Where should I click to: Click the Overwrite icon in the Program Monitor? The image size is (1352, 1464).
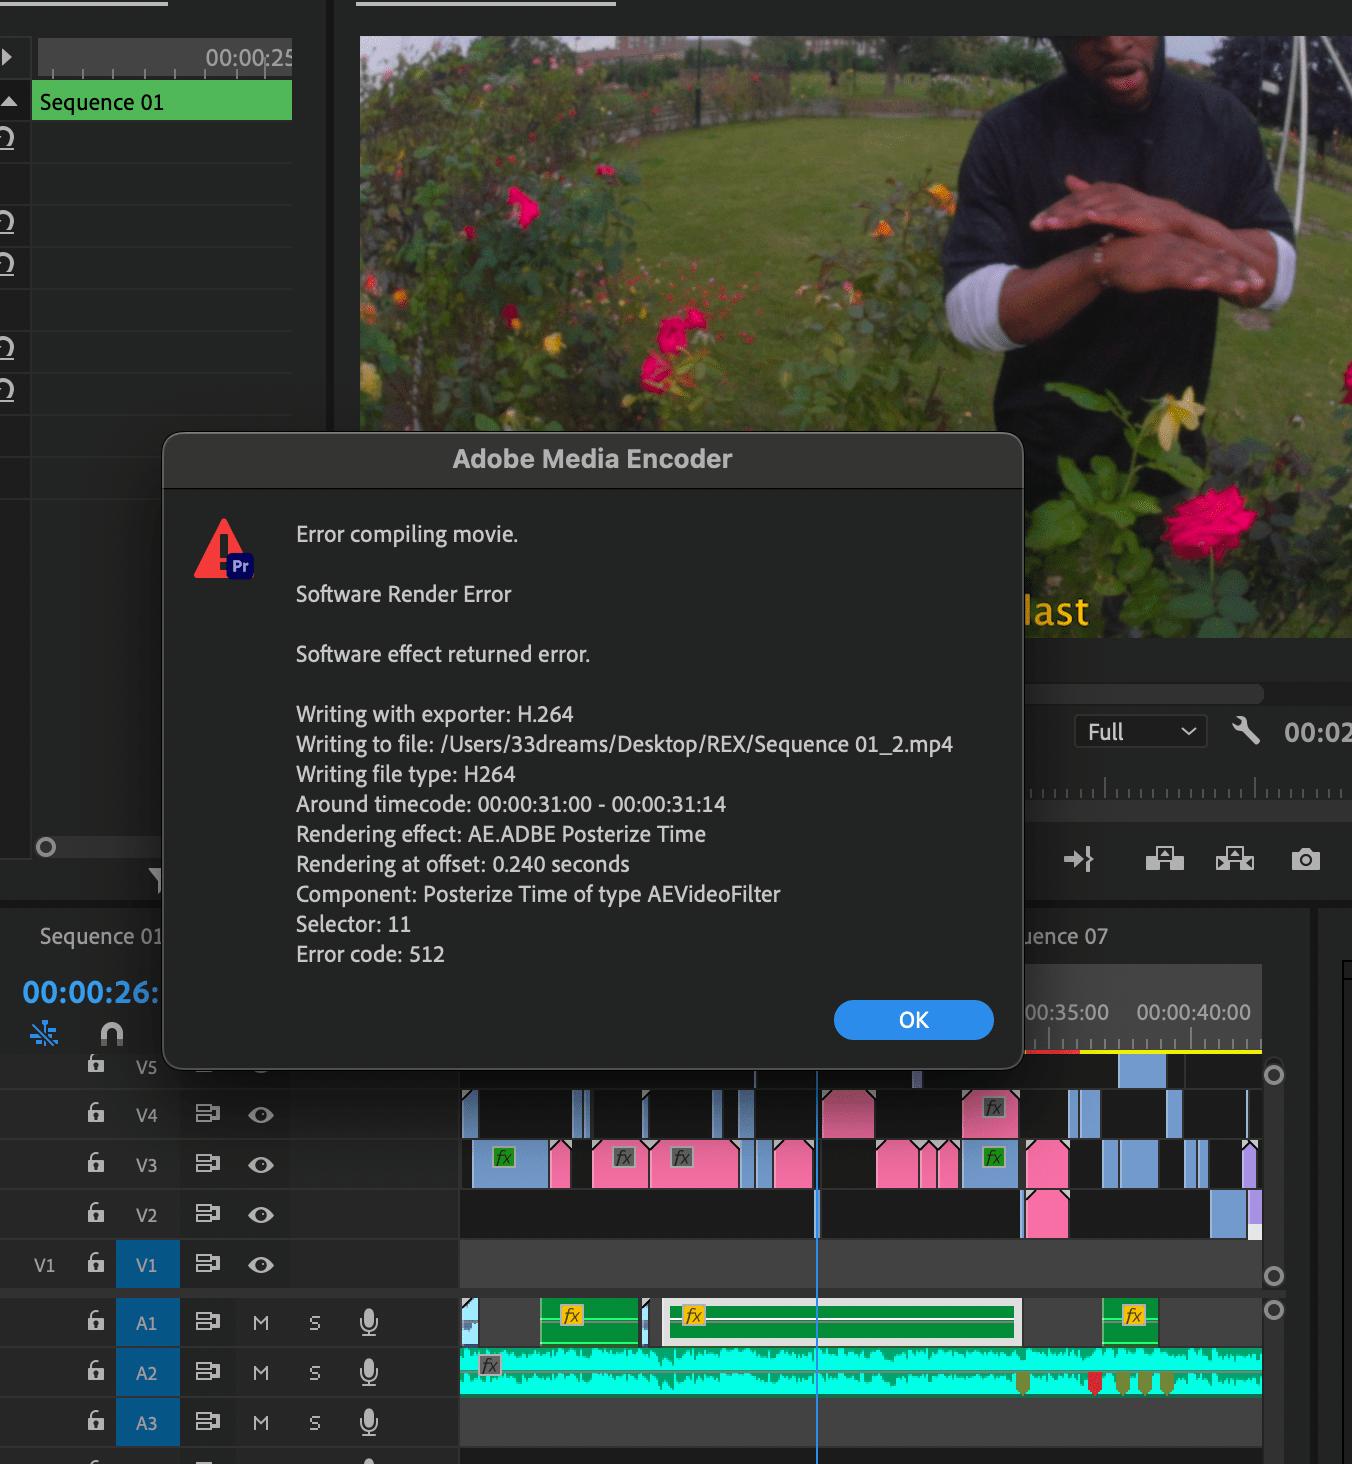tap(1234, 858)
